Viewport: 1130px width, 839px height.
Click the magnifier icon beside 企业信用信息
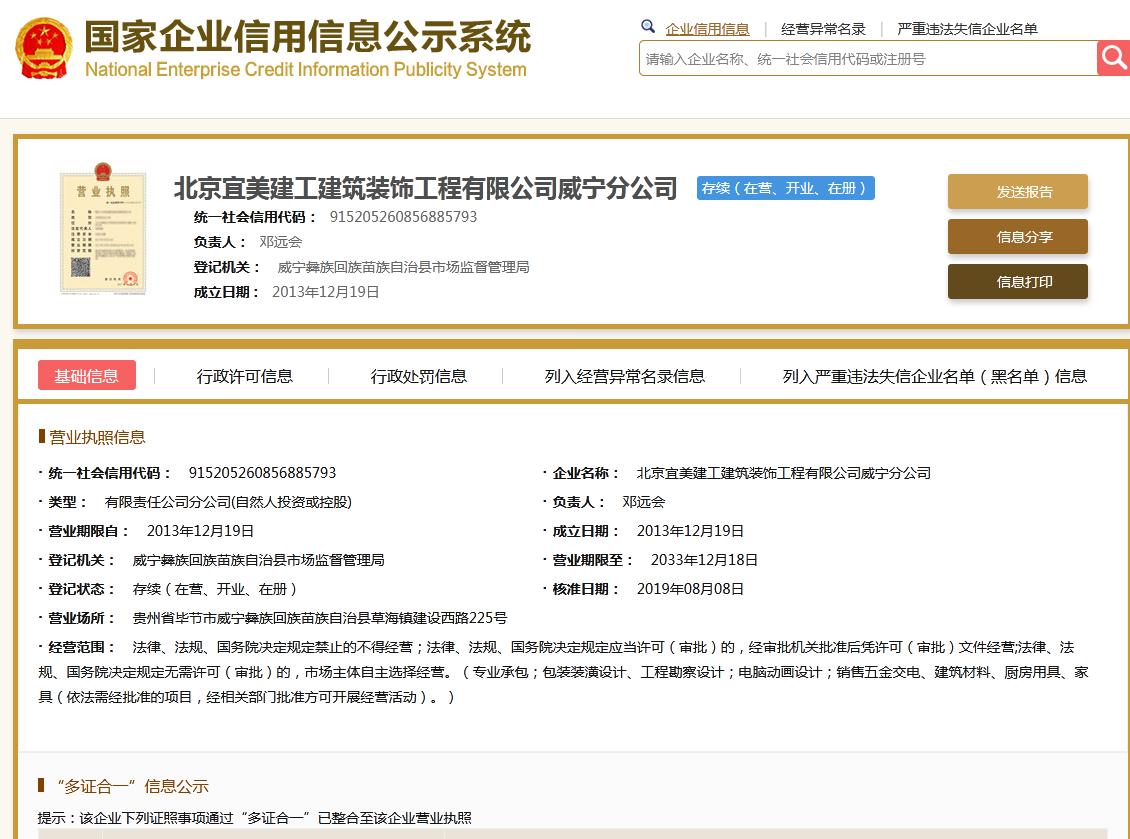coord(648,27)
